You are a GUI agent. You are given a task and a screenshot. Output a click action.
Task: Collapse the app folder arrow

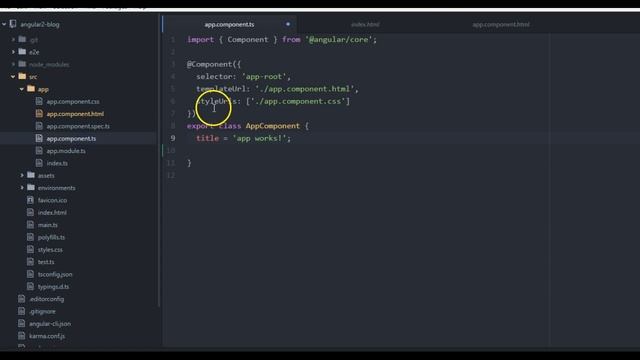[22, 89]
